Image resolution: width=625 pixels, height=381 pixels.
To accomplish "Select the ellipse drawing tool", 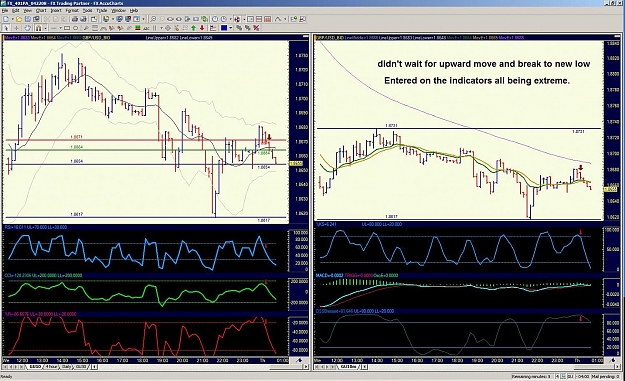I will [x=75, y=28].
